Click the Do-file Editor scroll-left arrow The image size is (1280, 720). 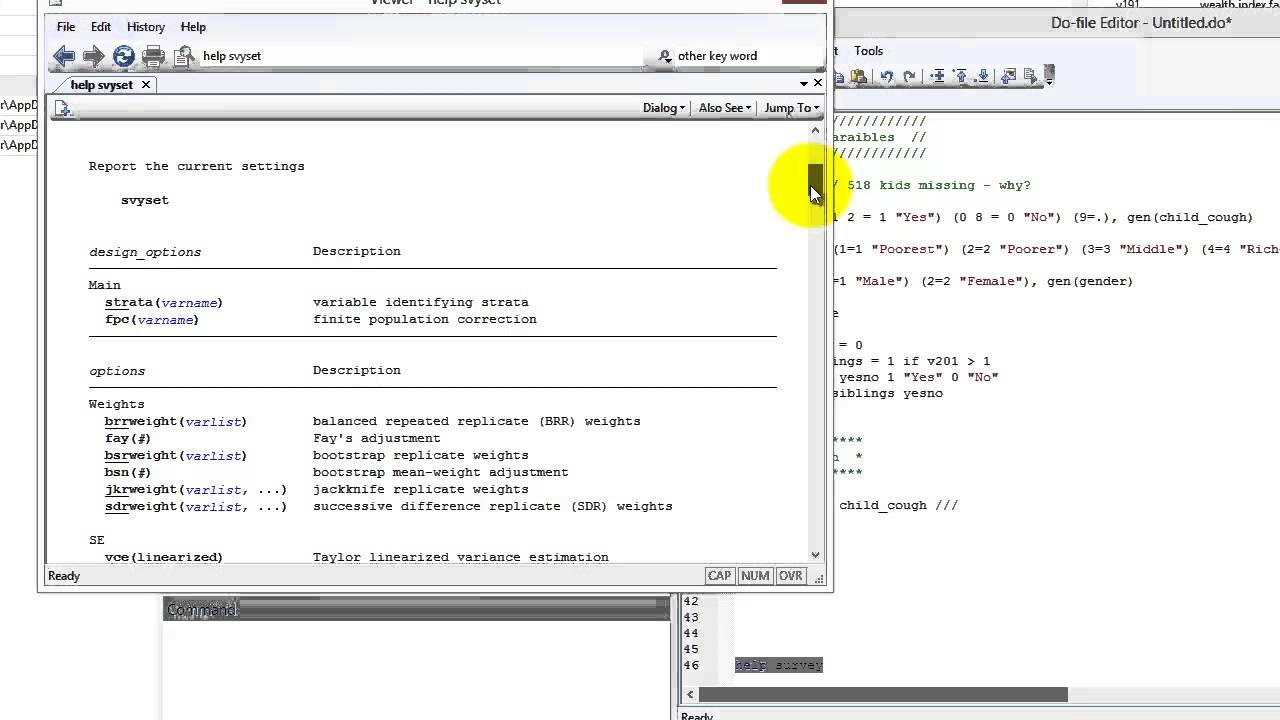pos(690,694)
